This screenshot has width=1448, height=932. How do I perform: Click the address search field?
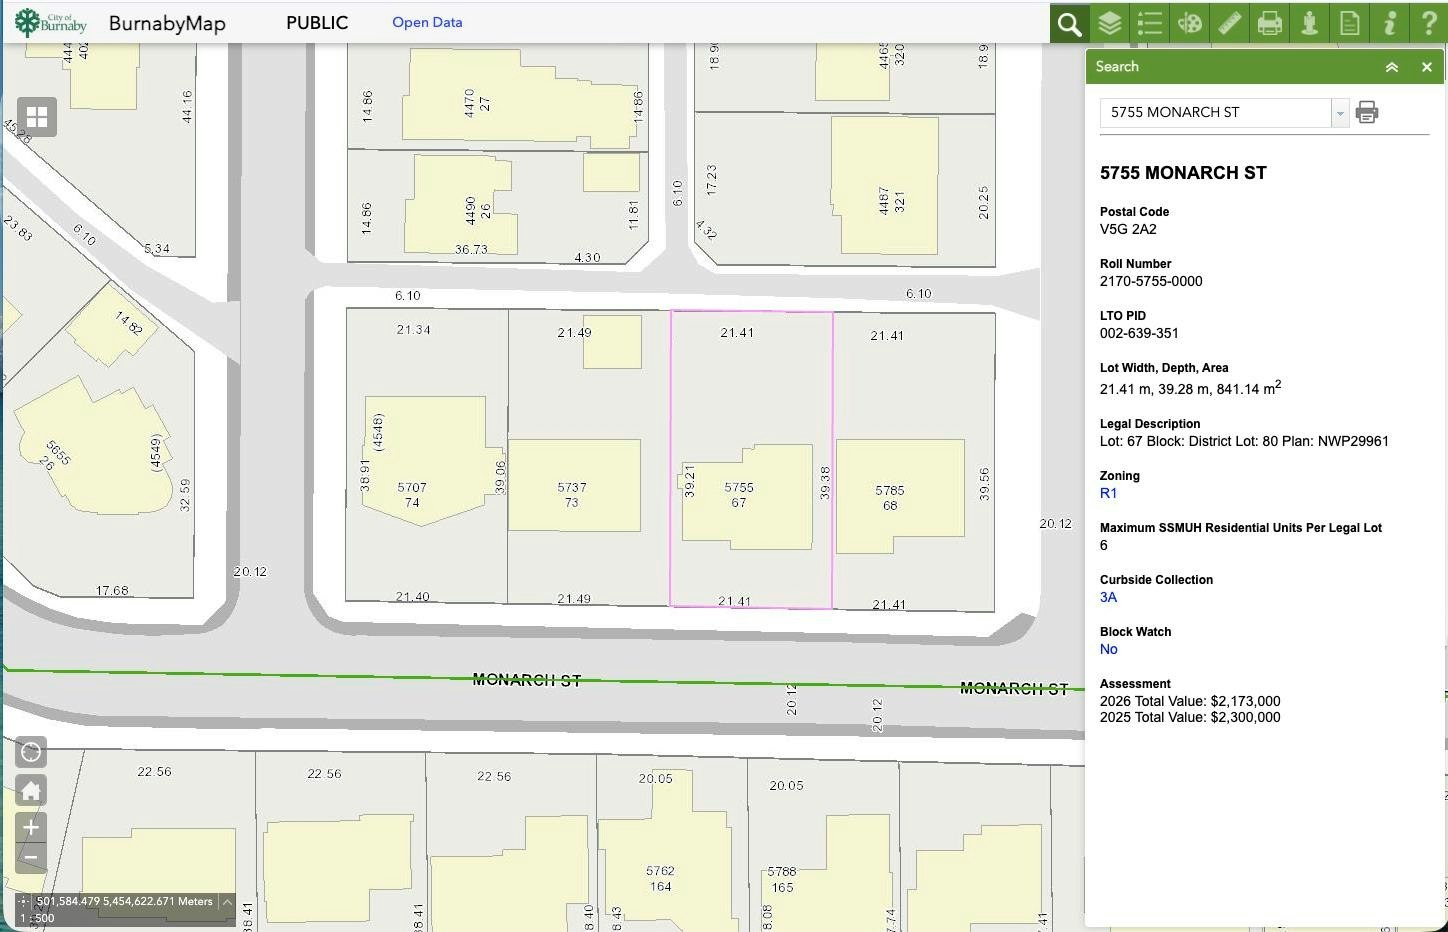click(x=1215, y=113)
